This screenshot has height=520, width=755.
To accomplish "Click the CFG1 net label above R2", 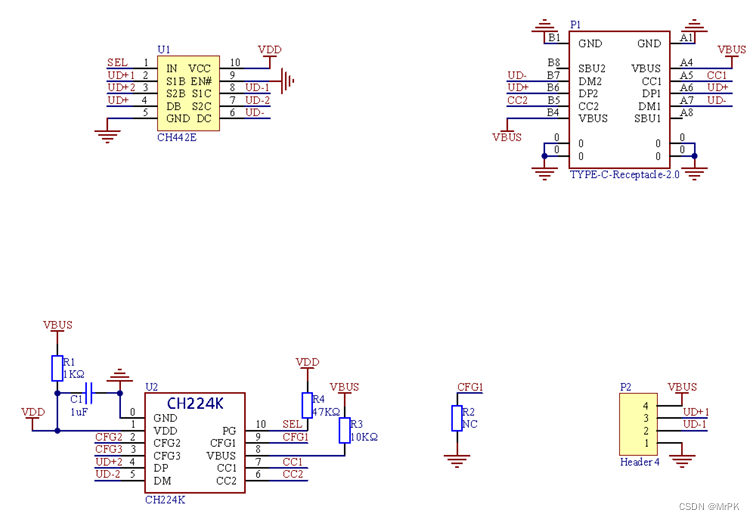I will pyautogui.click(x=470, y=387).
